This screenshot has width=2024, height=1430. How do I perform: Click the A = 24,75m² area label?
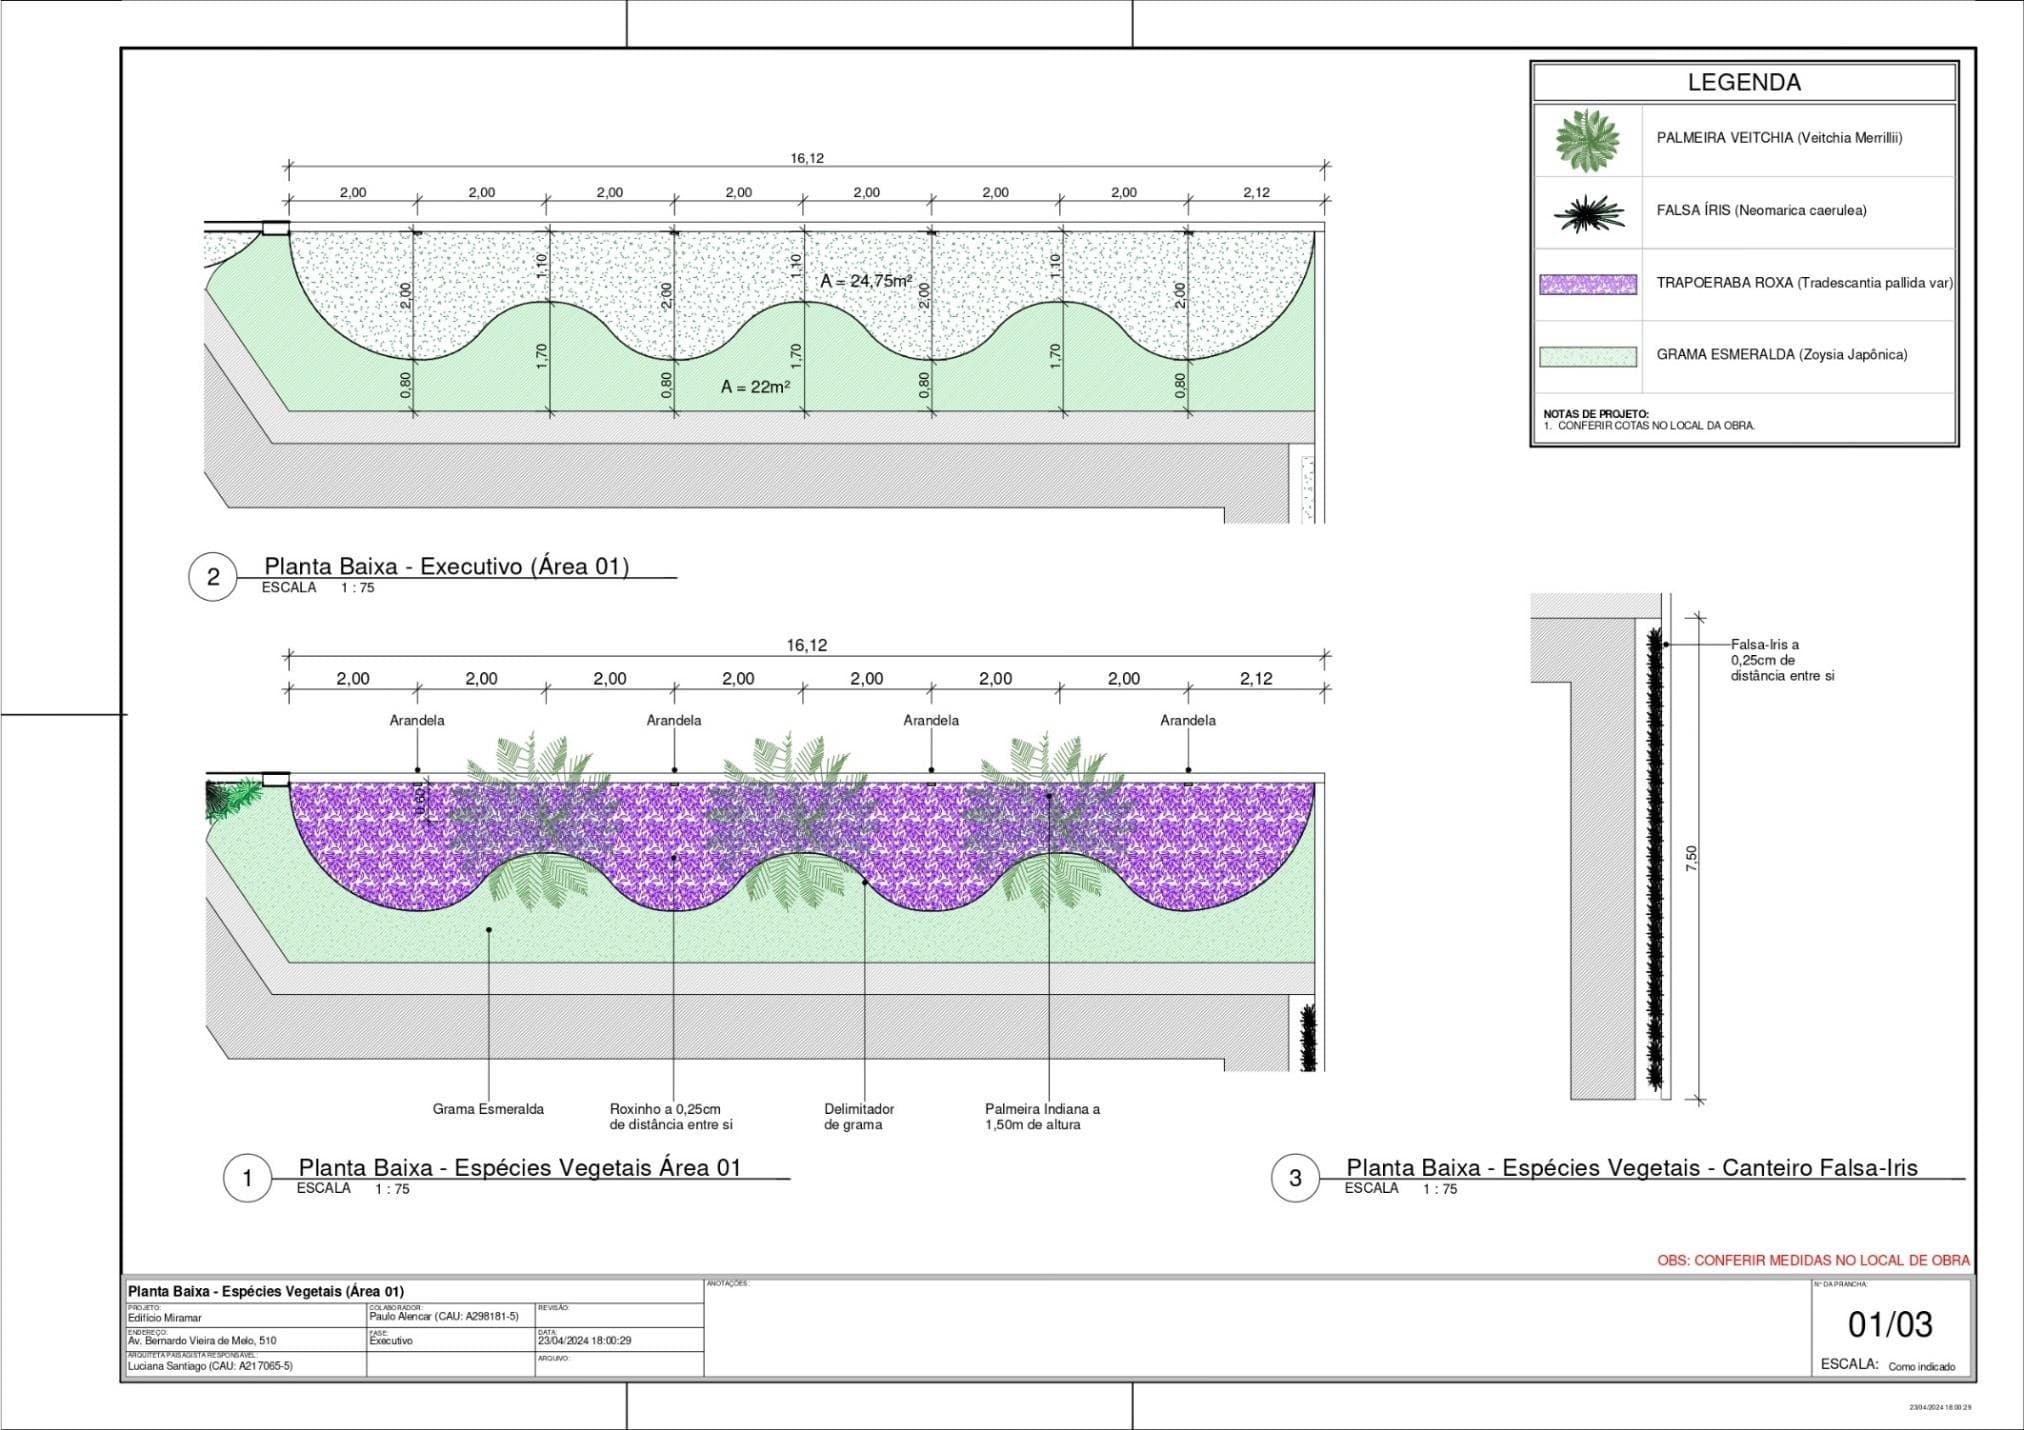(x=865, y=281)
